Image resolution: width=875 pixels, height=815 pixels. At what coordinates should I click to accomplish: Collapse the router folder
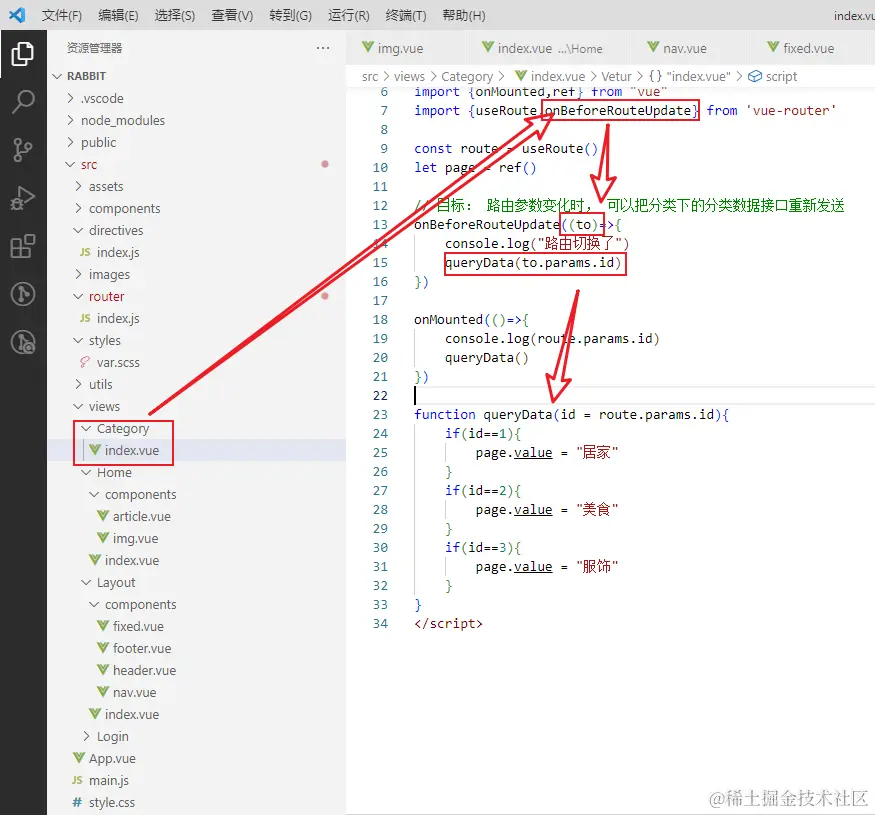[x=78, y=296]
